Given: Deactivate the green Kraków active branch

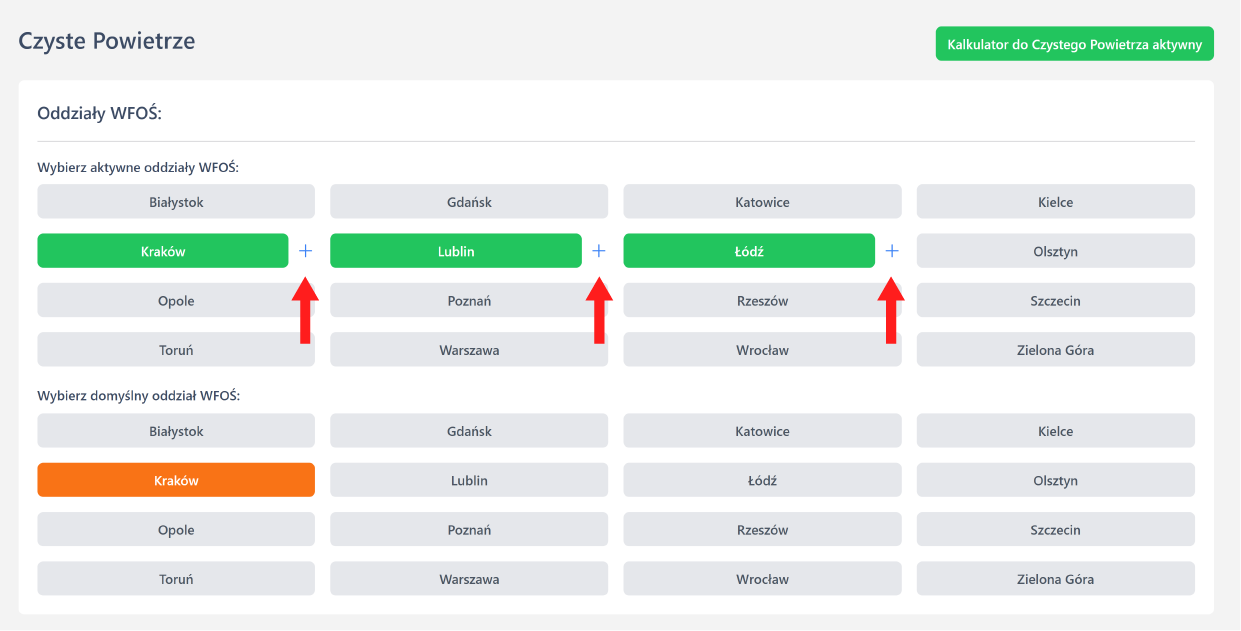Looking at the screenshot, I should (163, 251).
